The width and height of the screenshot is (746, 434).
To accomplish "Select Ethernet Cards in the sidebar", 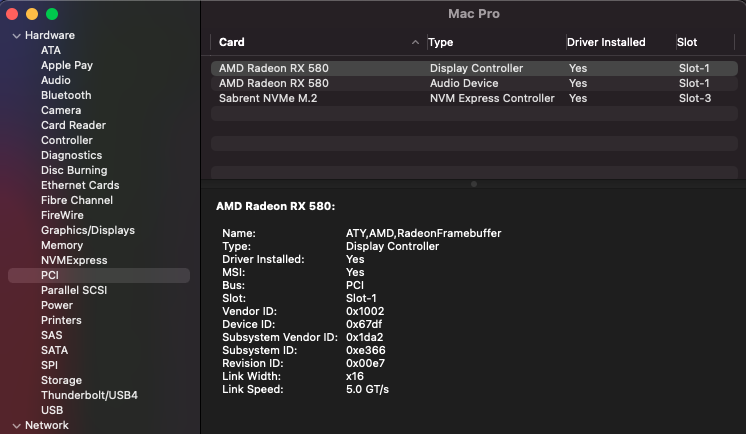I will tap(80, 185).
